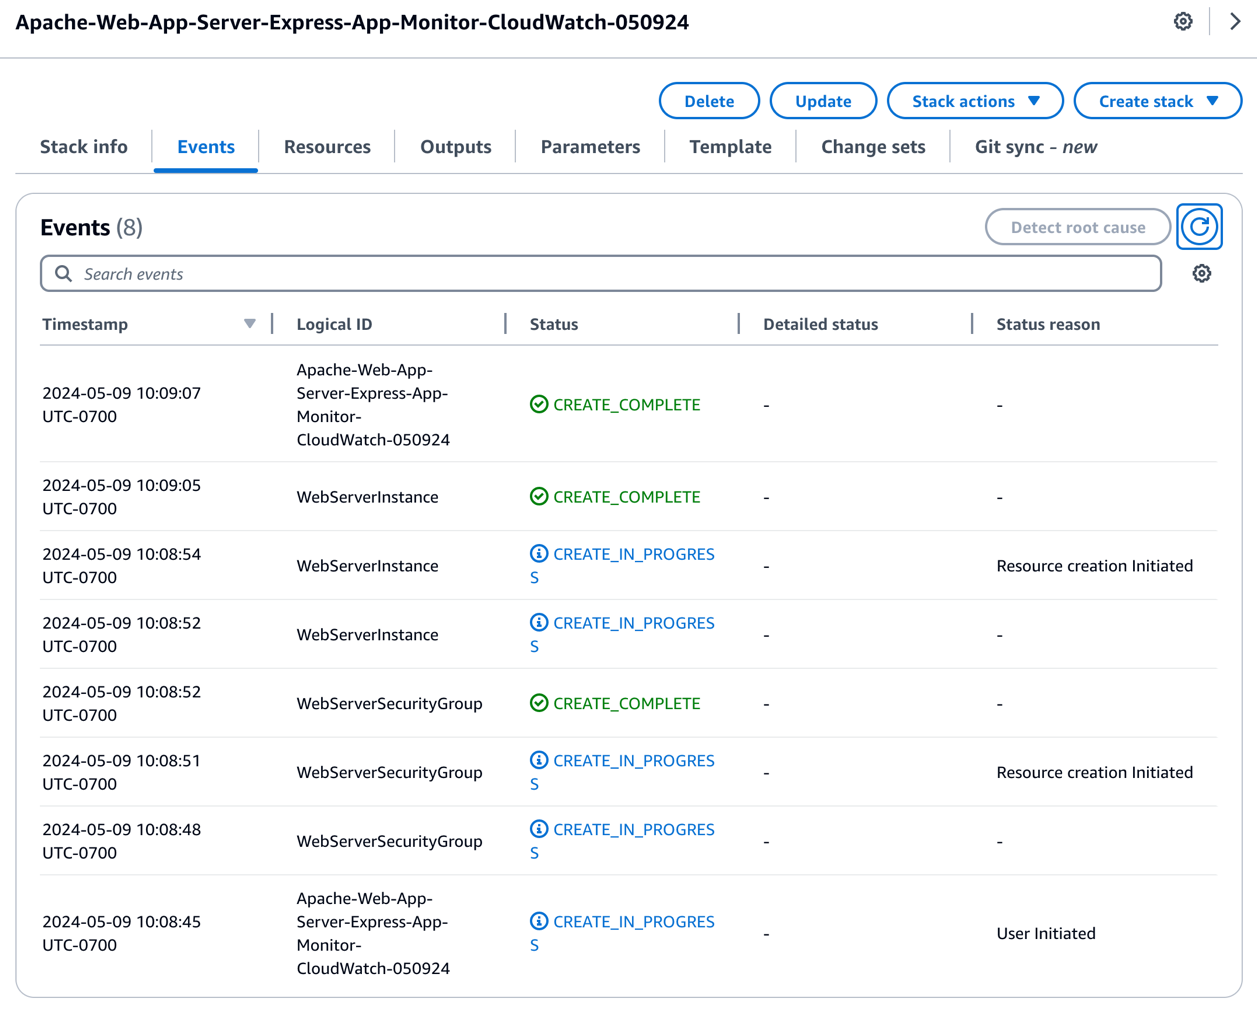Viewport: 1257px width, 1018px height.
Task: Sort by Timestamp using the arrow
Action: click(249, 324)
